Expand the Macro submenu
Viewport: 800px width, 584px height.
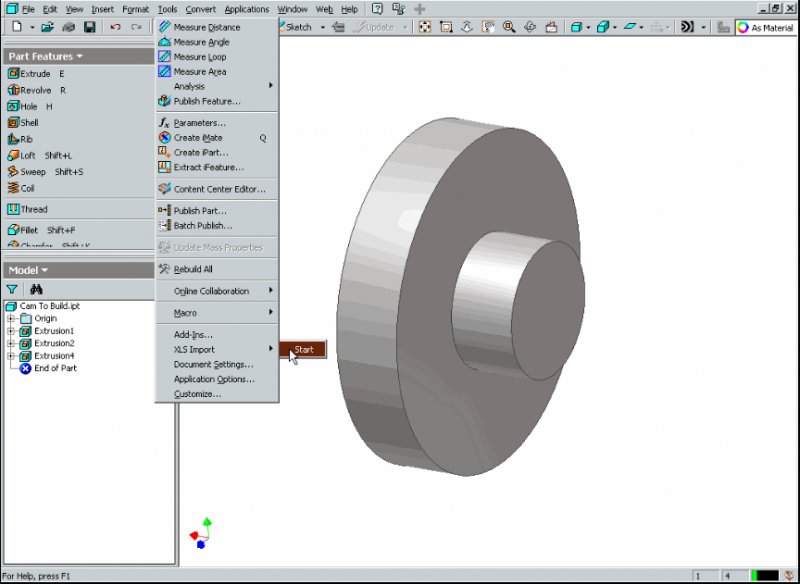(x=217, y=313)
